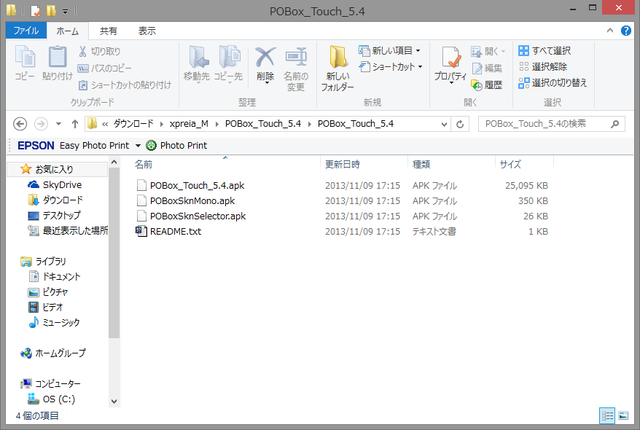Select the View (表示) tab

pyautogui.click(x=147, y=31)
